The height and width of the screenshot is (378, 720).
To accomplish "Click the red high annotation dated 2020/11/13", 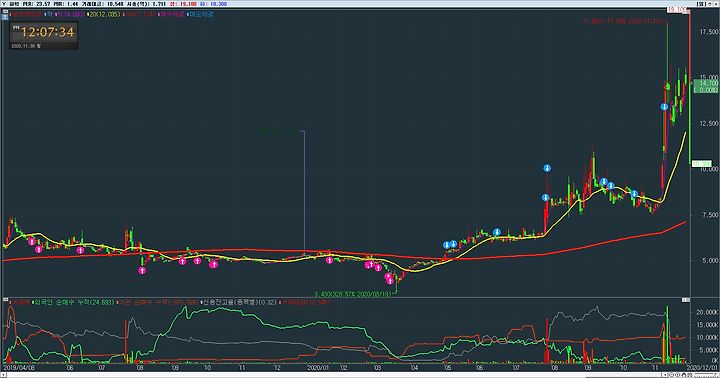I will coord(624,21).
